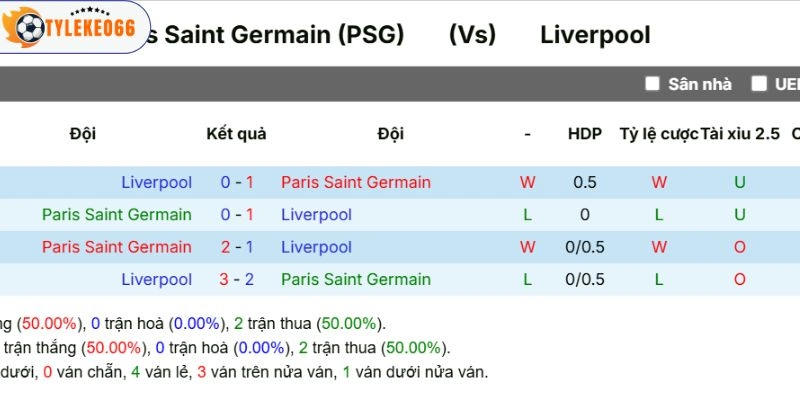Click the HDP column header
Screen dimensions: 800x400
tap(585, 134)
